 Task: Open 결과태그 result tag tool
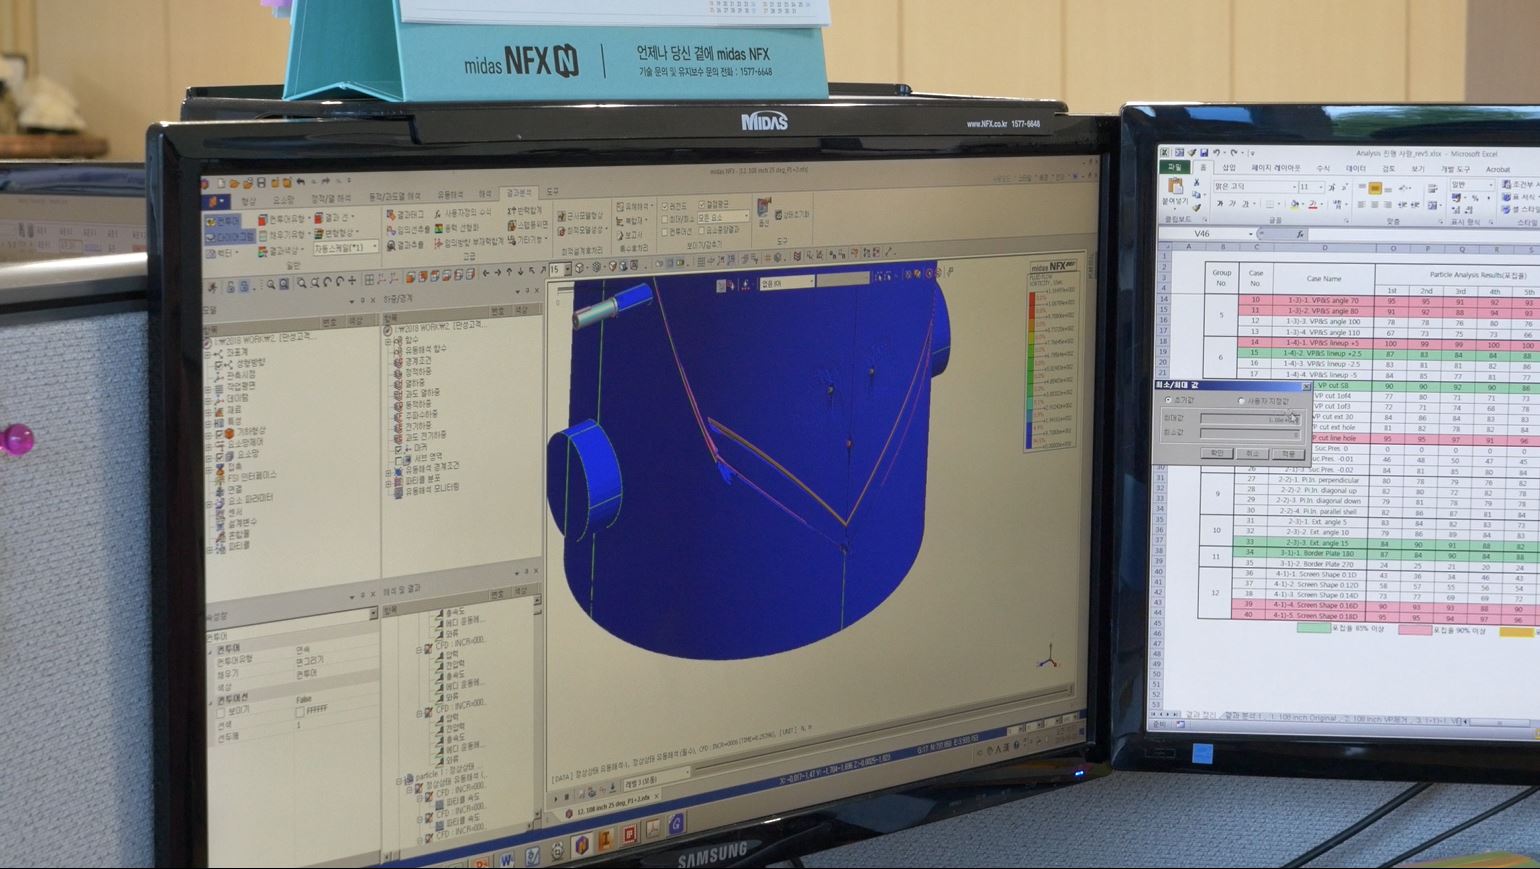click(406, 215)
